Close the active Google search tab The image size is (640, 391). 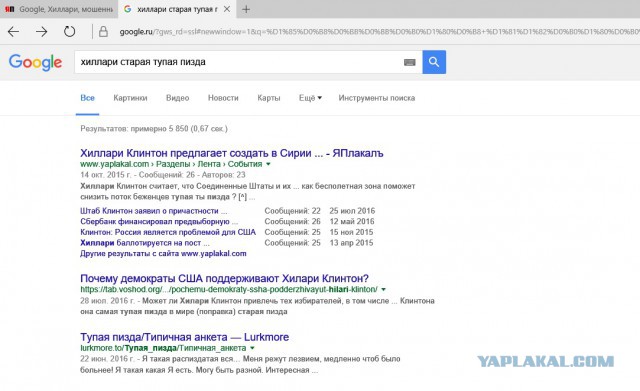[227, 9]
